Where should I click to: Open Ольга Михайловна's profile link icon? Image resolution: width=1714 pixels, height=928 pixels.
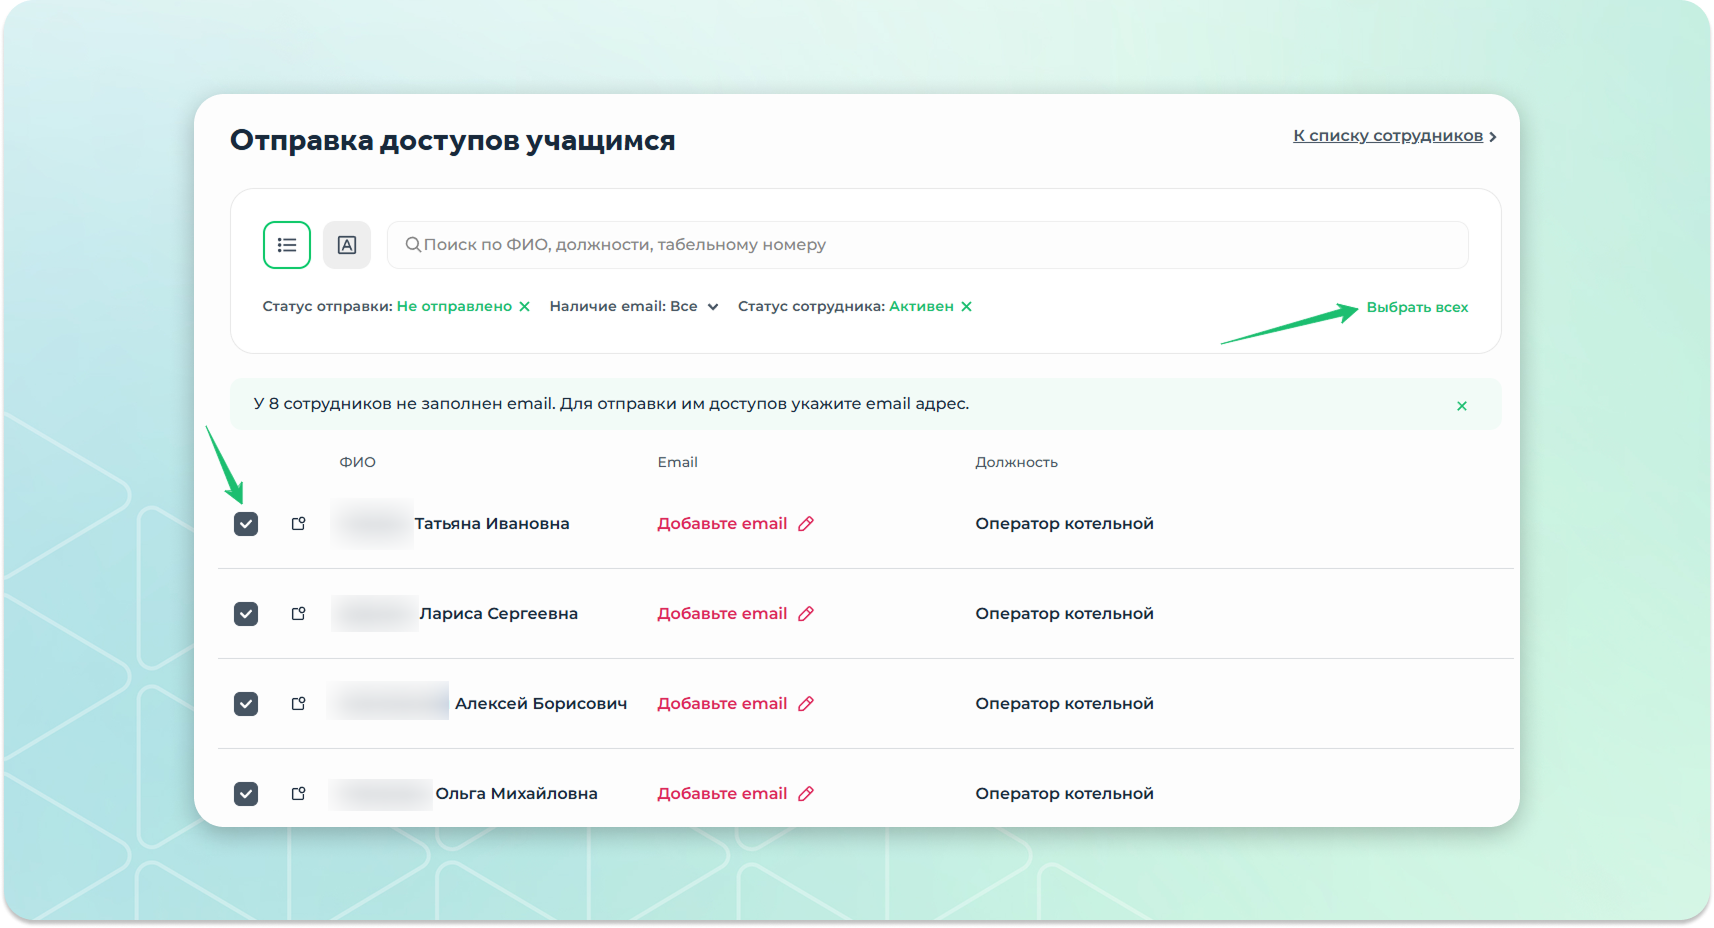tap(298, 793)
